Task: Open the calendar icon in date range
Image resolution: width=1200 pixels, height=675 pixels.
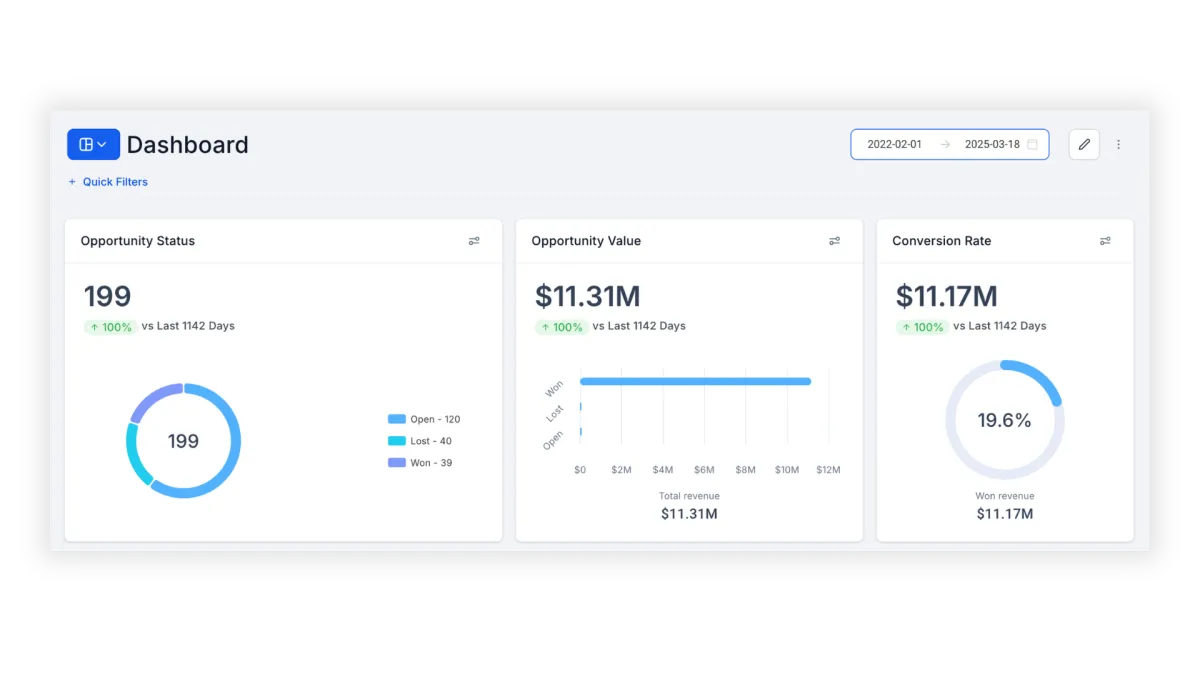Action: point(1033,144)
